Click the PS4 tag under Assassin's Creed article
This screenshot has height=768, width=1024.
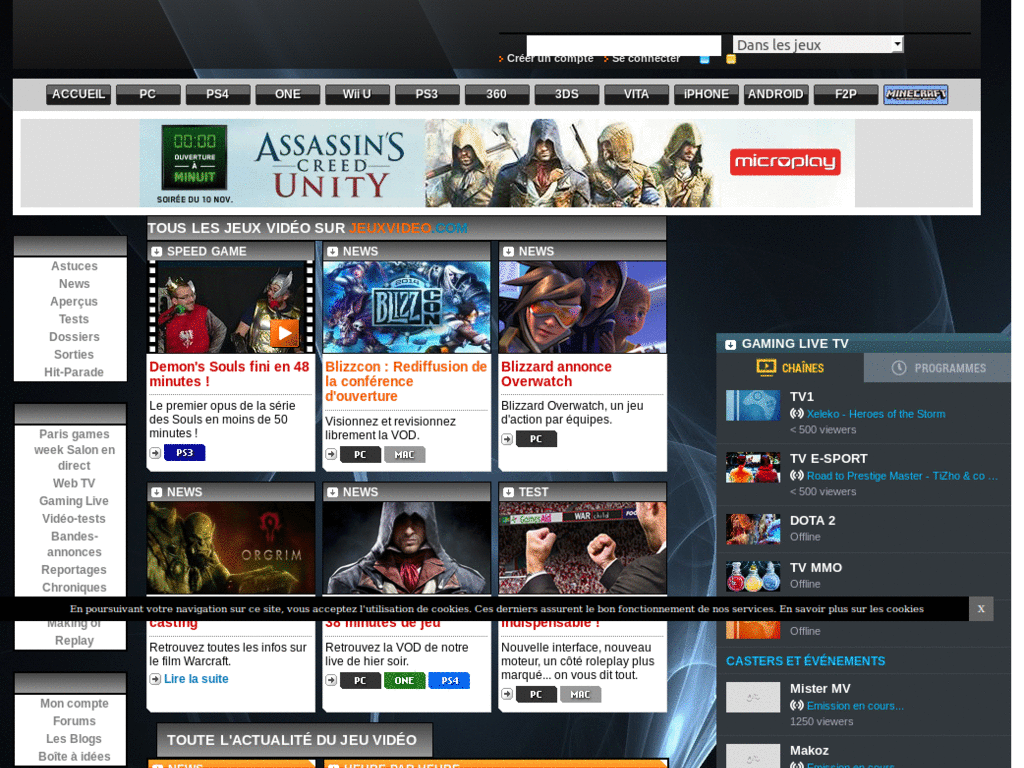click(x=450, y=680)
